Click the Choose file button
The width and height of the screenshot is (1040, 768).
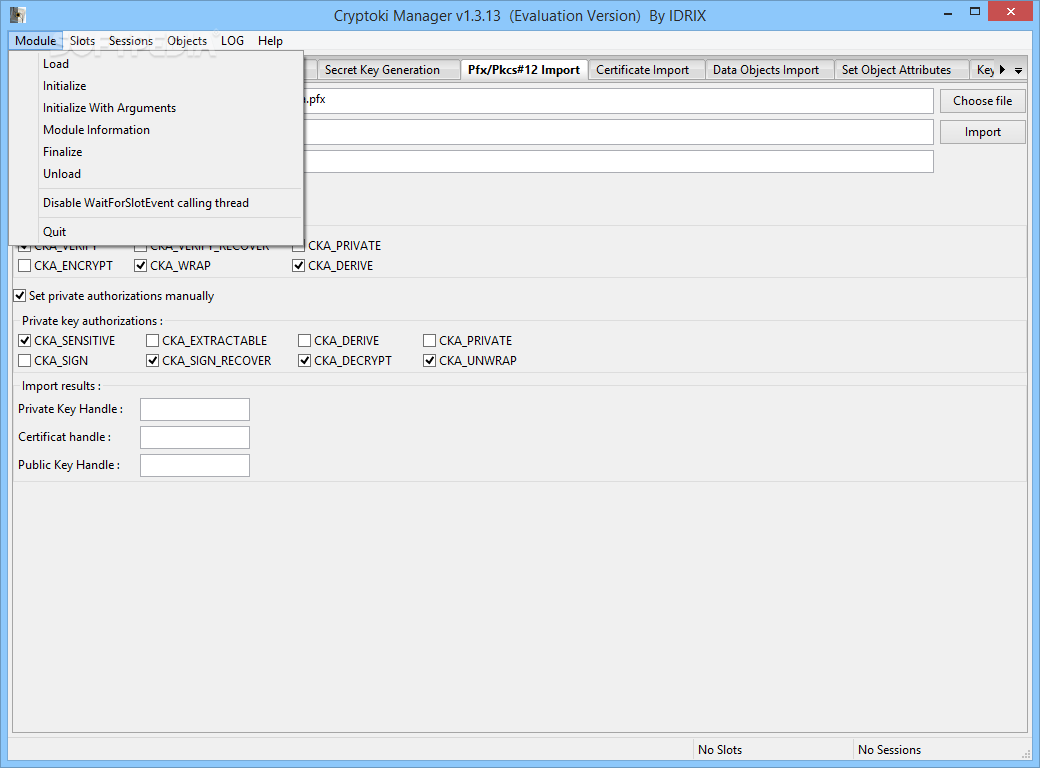pos(982,101)
